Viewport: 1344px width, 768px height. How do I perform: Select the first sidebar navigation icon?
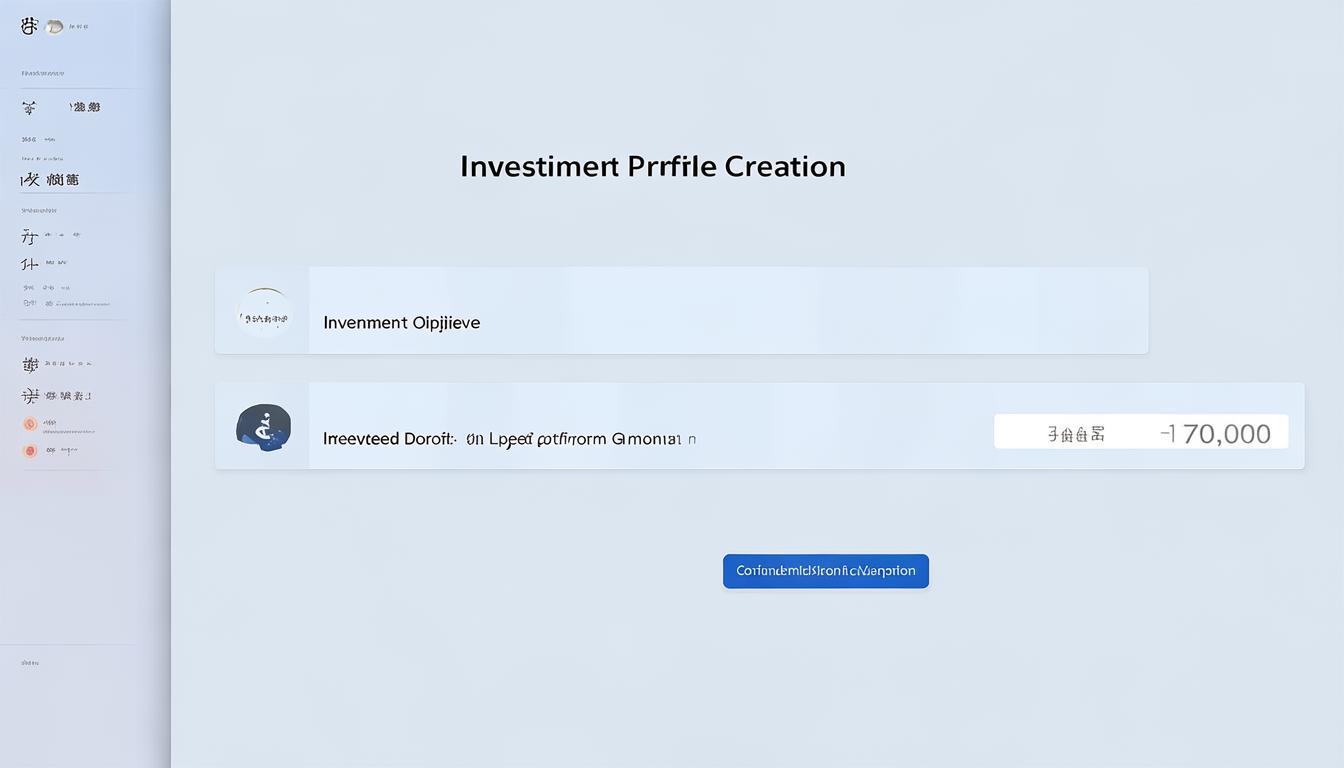click(28, 106)
